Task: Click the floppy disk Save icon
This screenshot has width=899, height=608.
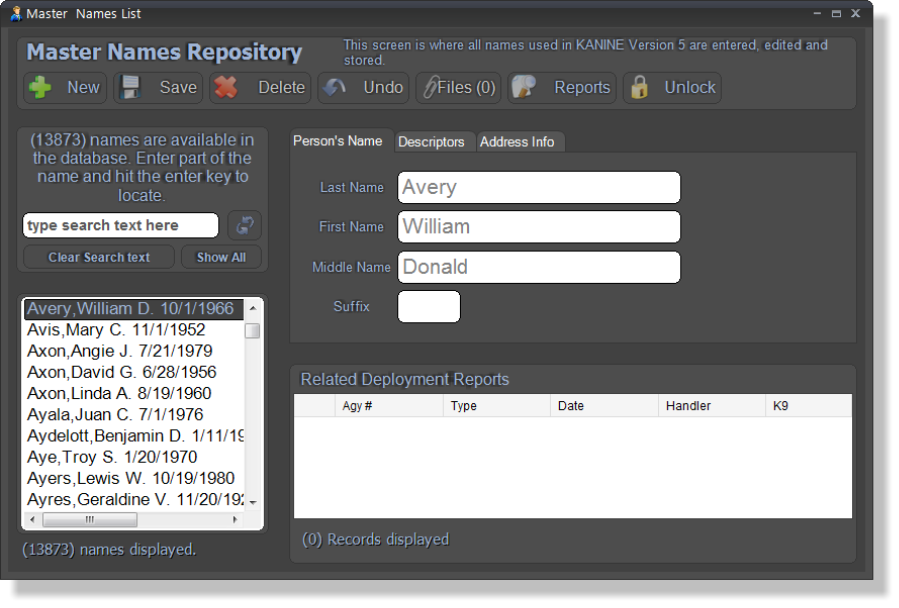Action: [130, 88]
